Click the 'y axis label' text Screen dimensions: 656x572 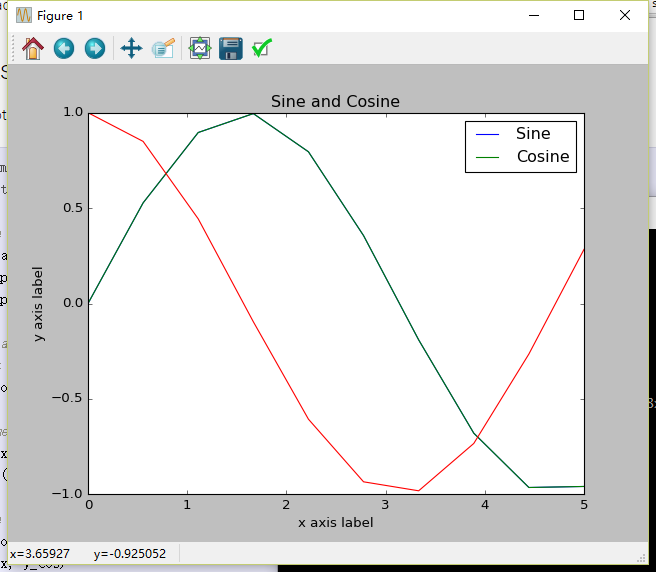pos(38,304)
